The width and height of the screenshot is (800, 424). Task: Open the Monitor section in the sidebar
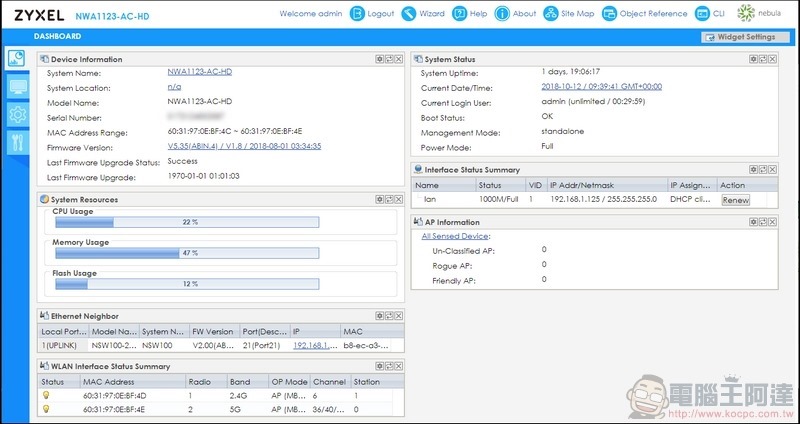17,87
